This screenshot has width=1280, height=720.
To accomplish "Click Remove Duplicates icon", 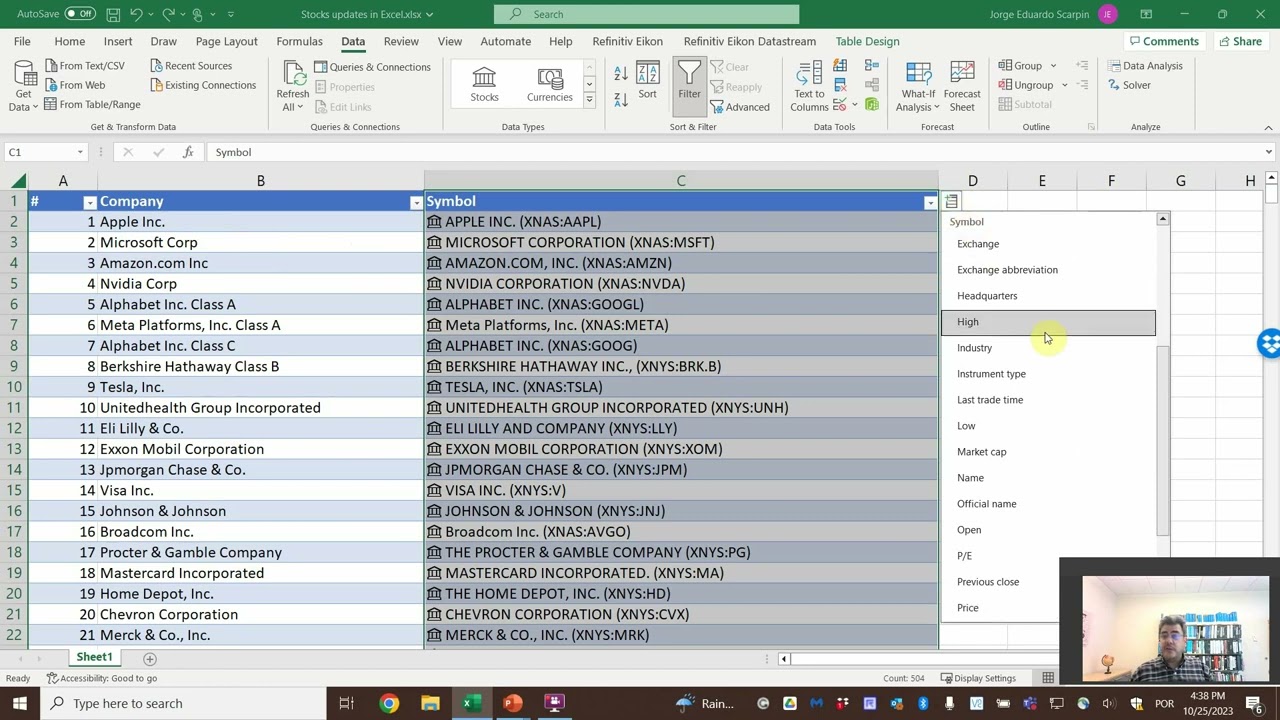I will (840, 86).
